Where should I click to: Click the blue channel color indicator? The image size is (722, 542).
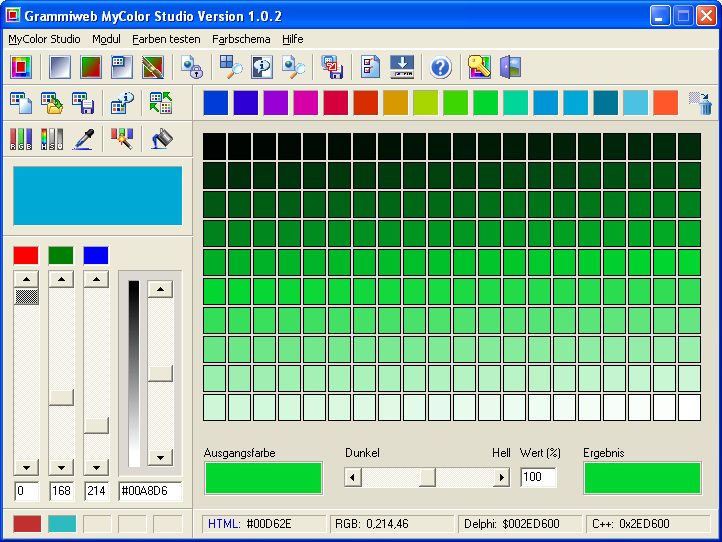coord(96,256)
